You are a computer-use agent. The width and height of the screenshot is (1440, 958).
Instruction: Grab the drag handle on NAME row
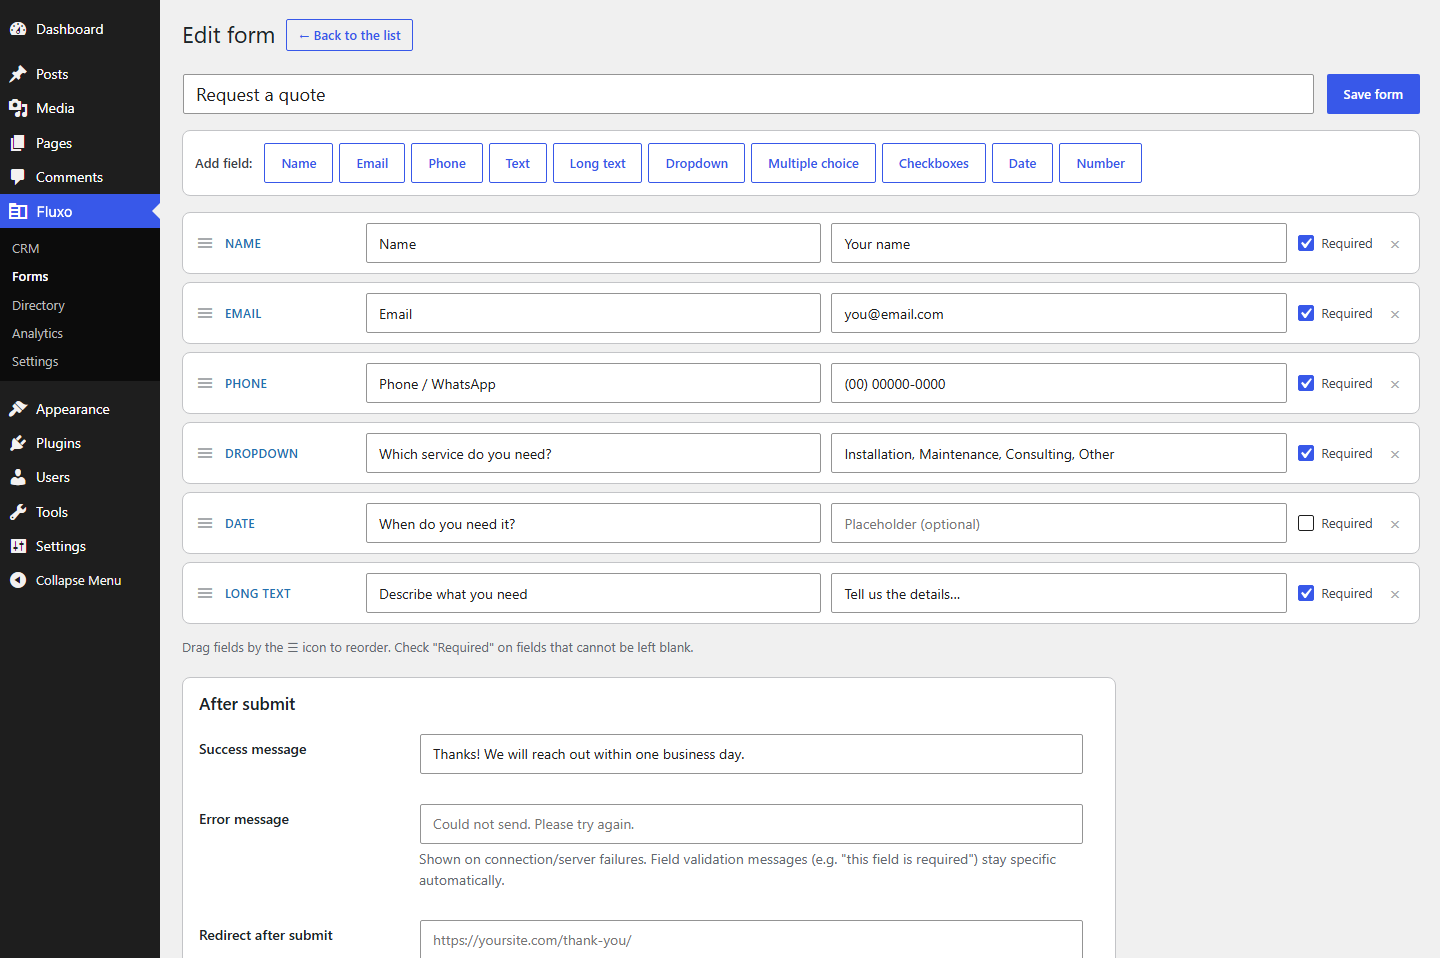click(205, 243)
